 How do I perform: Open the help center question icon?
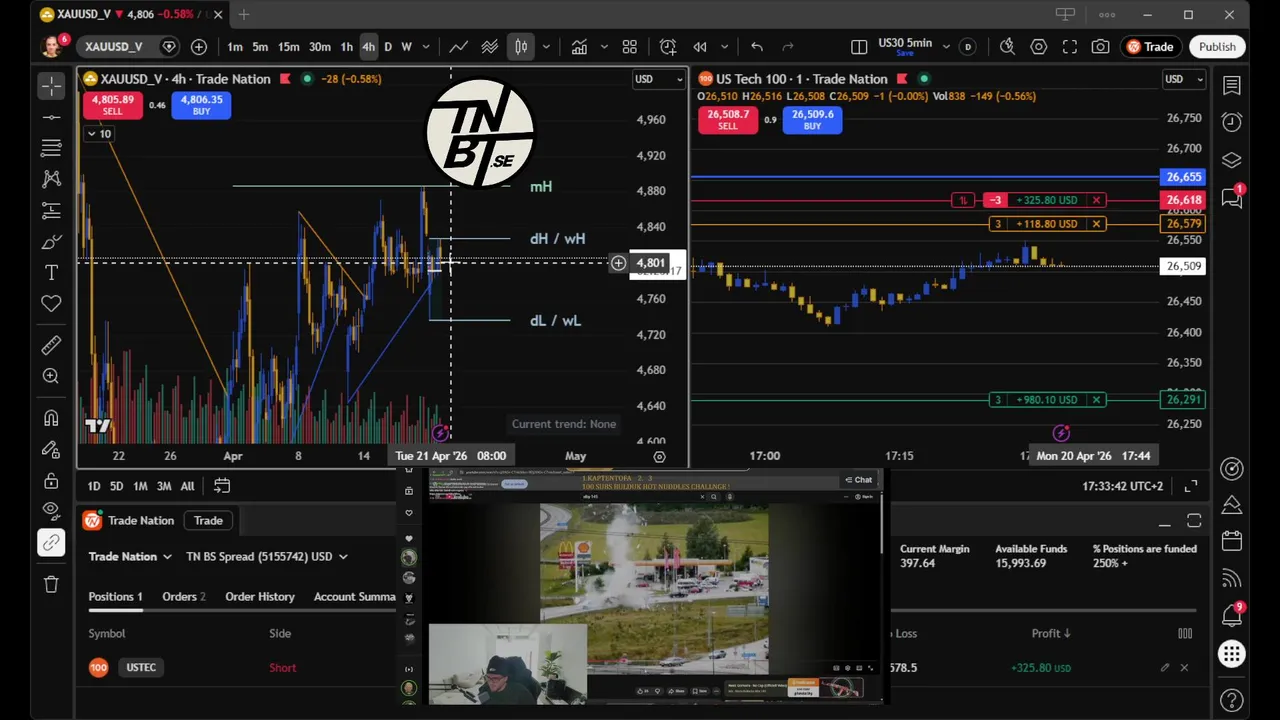pos(1232,700)
